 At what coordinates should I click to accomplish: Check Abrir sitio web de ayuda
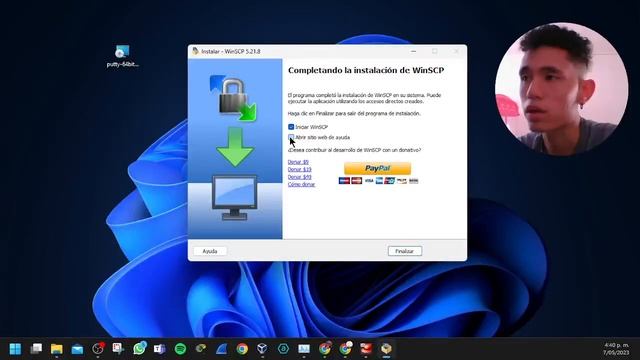coord(291,137)
